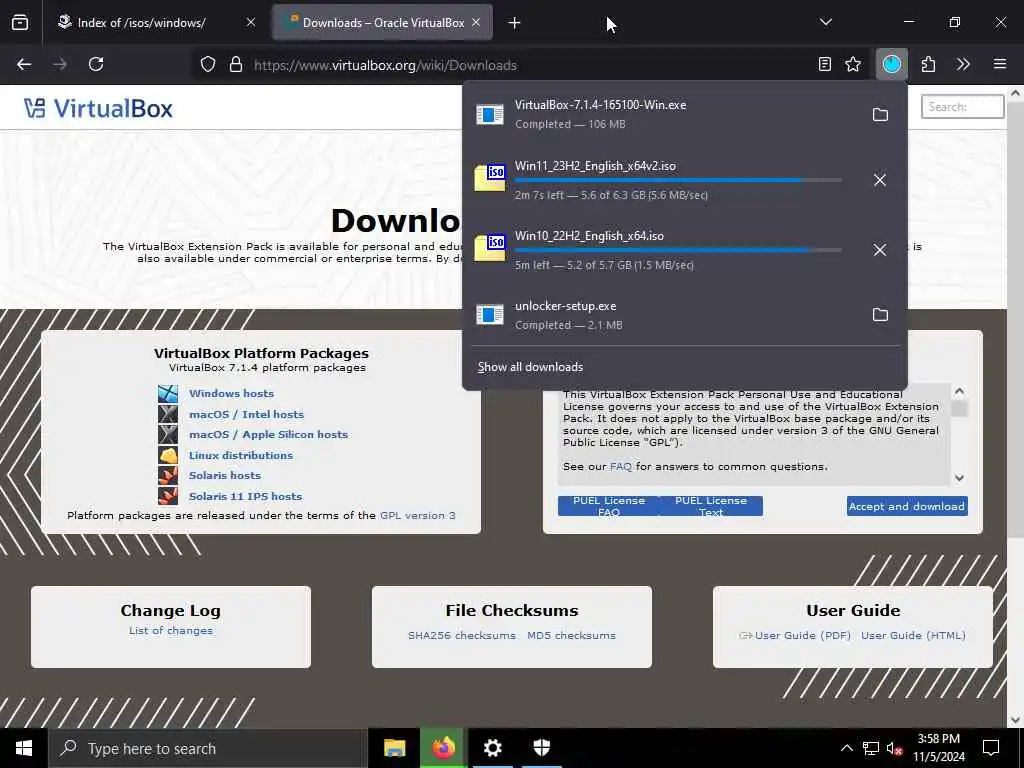Click the PUEL License FAQ button
Viewport: 1024px width, 768px height.
click(609, 506)
